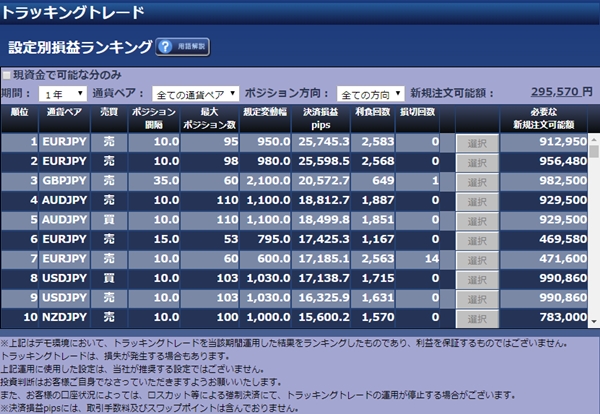Open the ポジション方向 dropdown
The image size is (600, 414).
[x=370, y=94]
